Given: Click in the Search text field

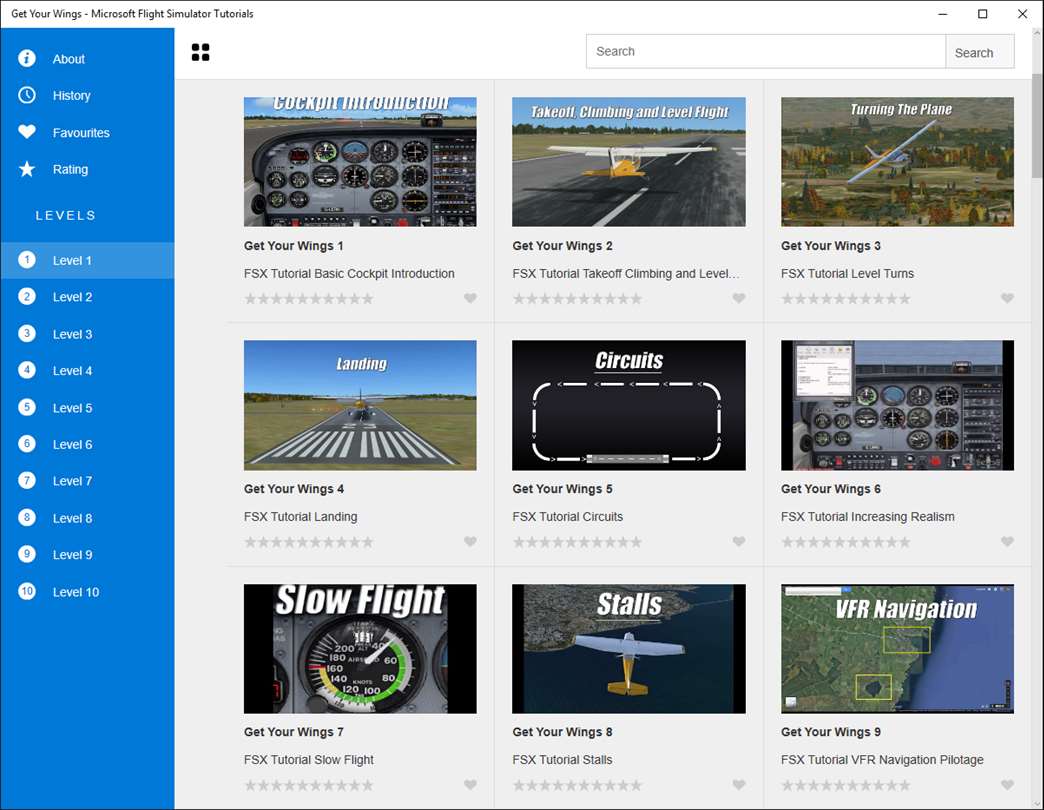Looking at the screenshot, I should (x=766, y=52).
